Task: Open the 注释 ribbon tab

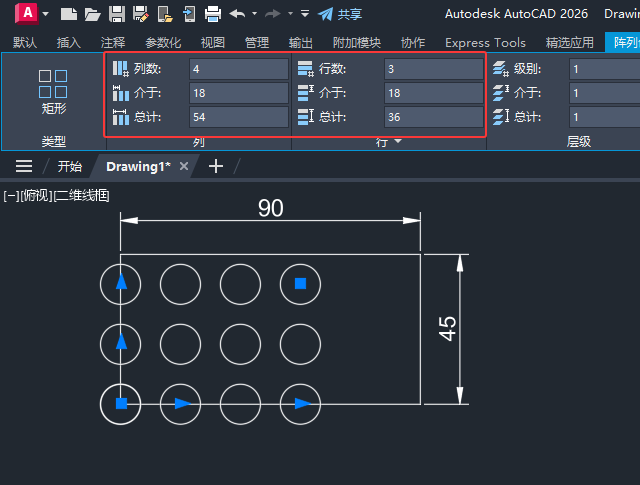Action: click(x=113, y=42)
